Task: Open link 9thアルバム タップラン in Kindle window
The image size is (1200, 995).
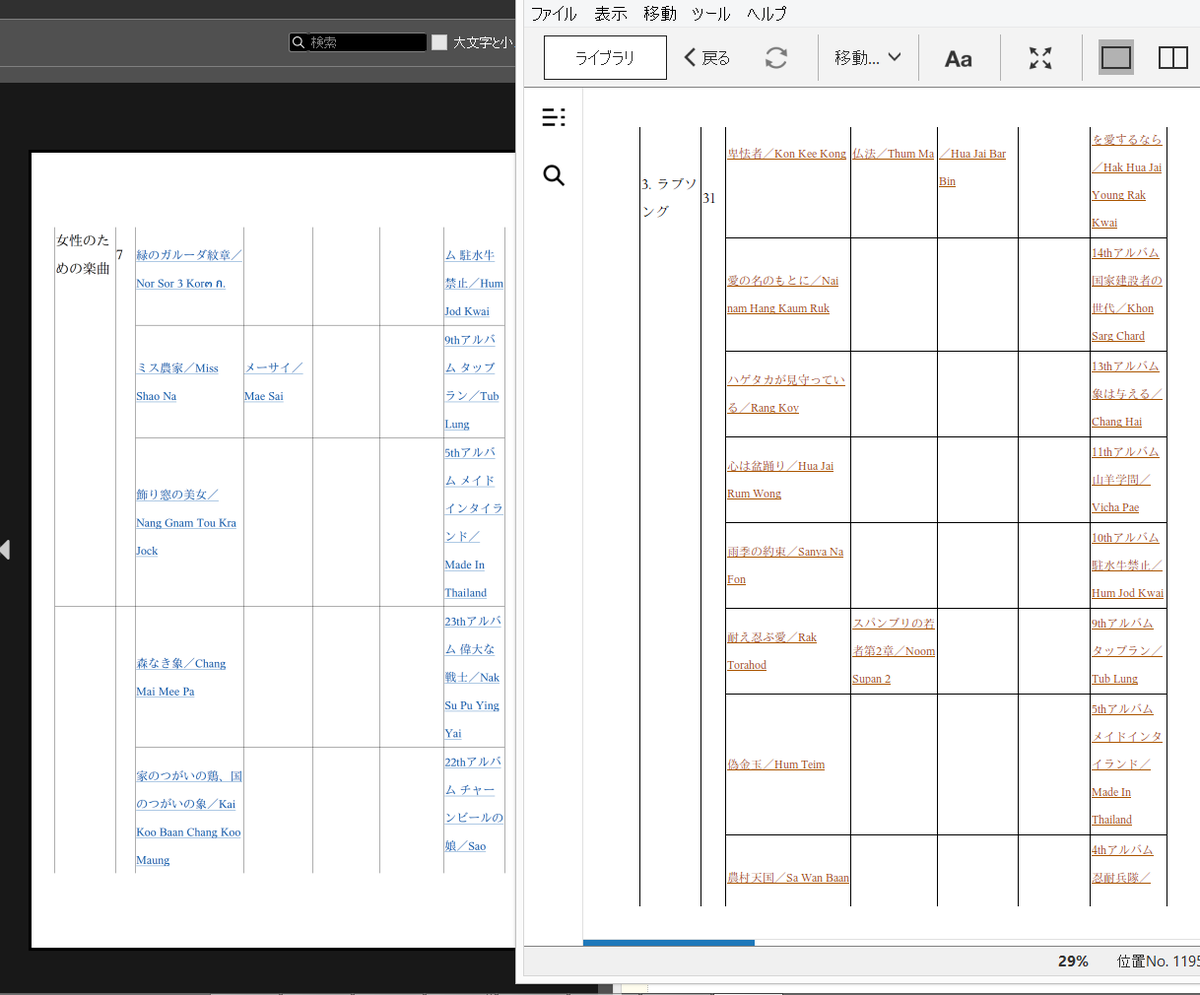Action: (x=1127, y=651)
